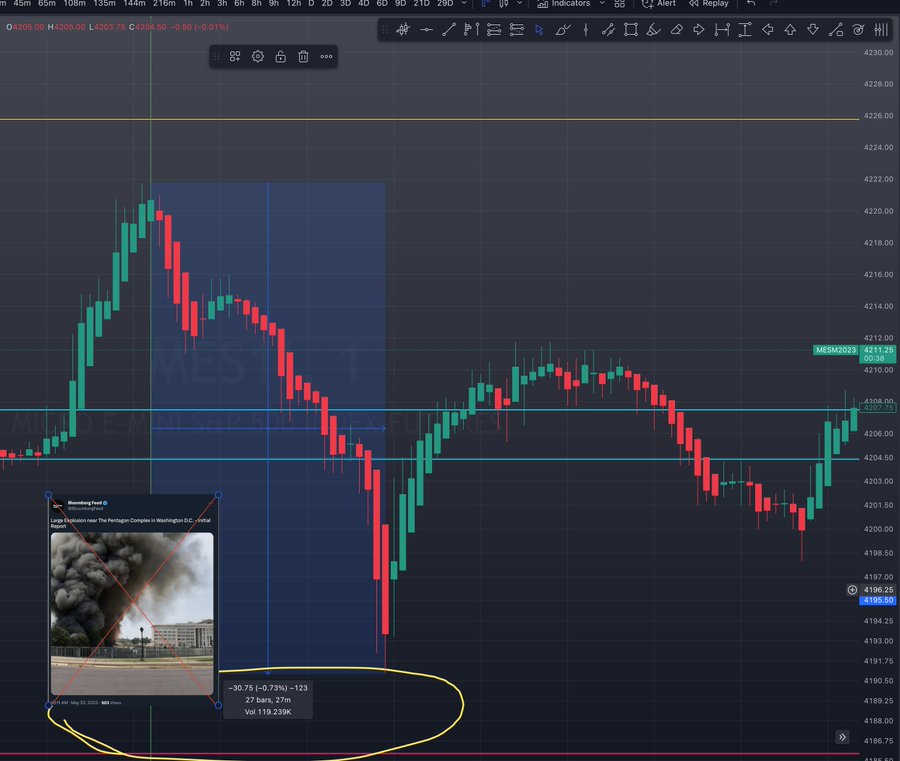This screenshot has width=900, height=761.
Task: Select the brush drawing tool
Action: 562,30
